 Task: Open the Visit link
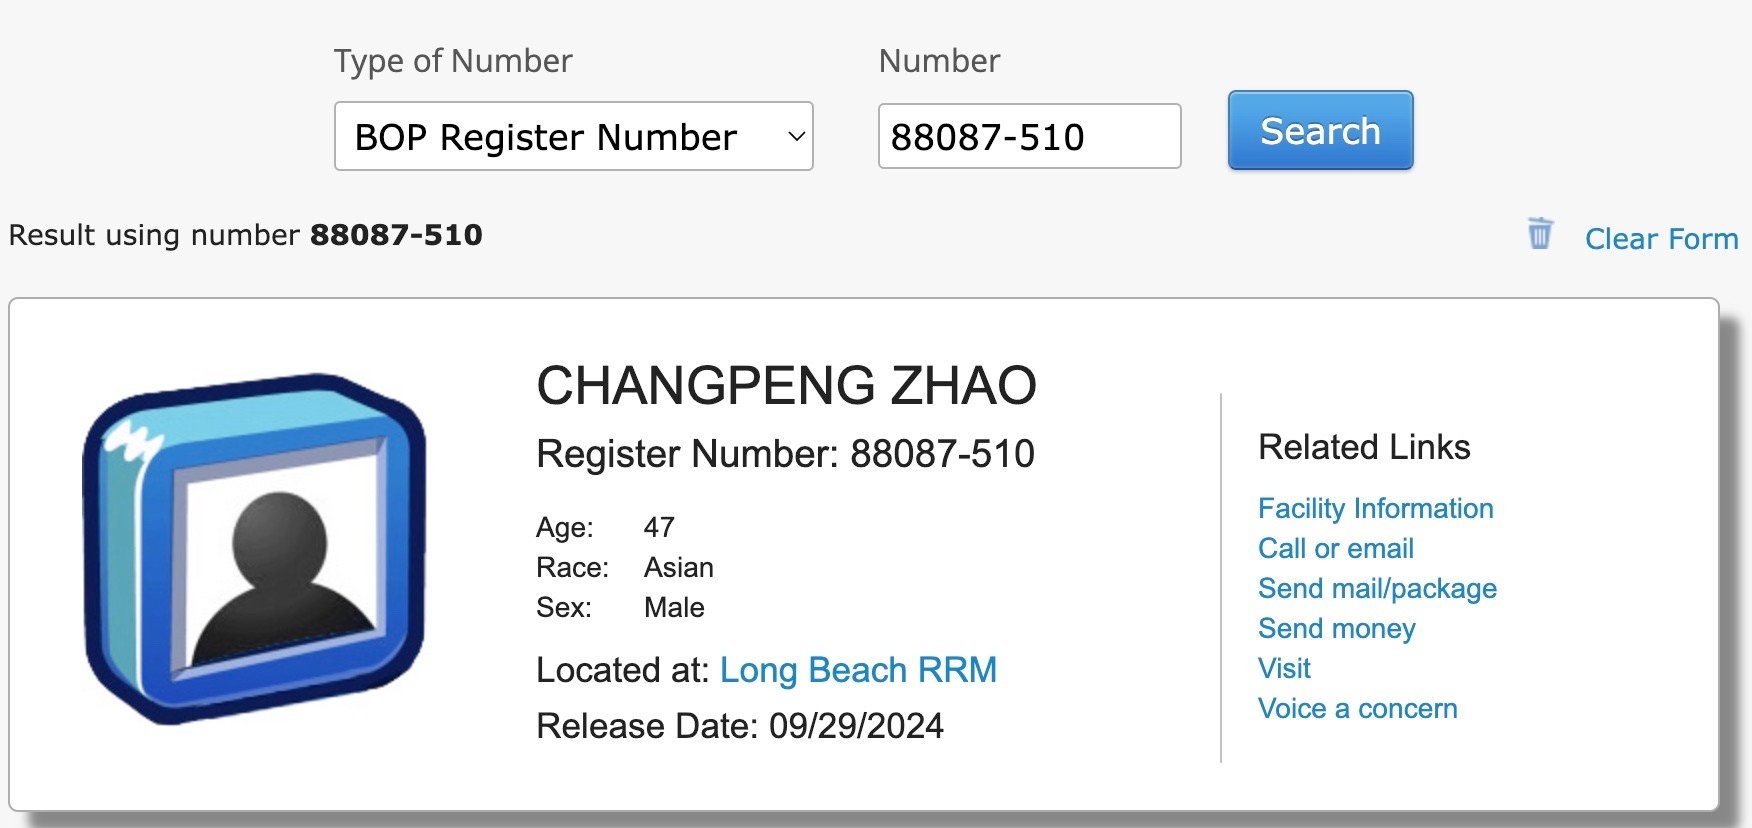(1284, 668)
